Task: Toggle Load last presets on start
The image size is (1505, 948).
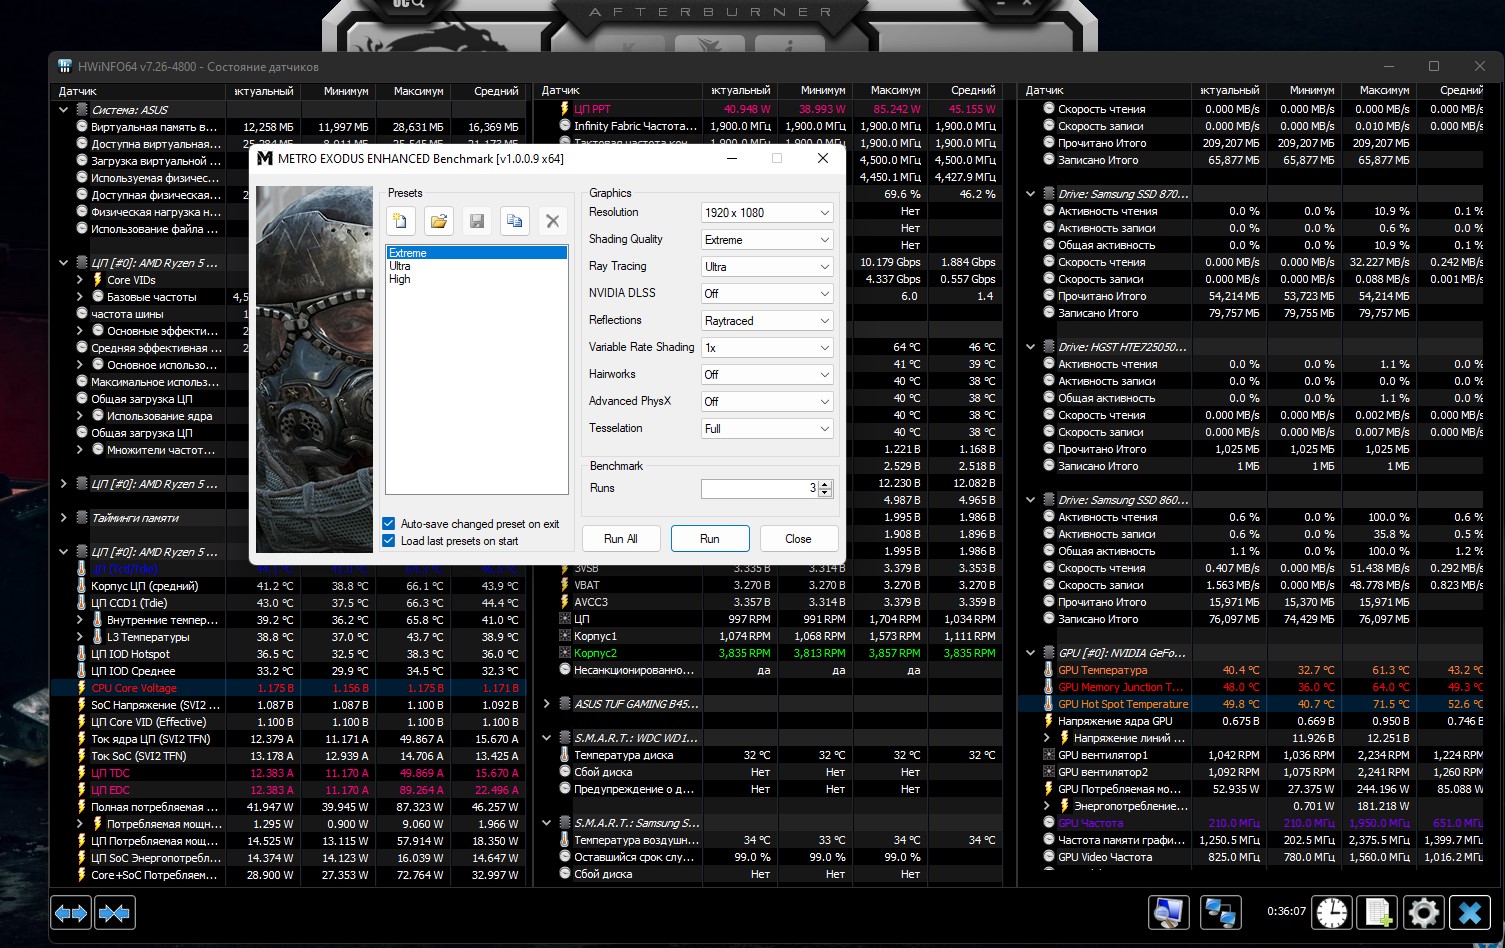Action: pos(388,541)
